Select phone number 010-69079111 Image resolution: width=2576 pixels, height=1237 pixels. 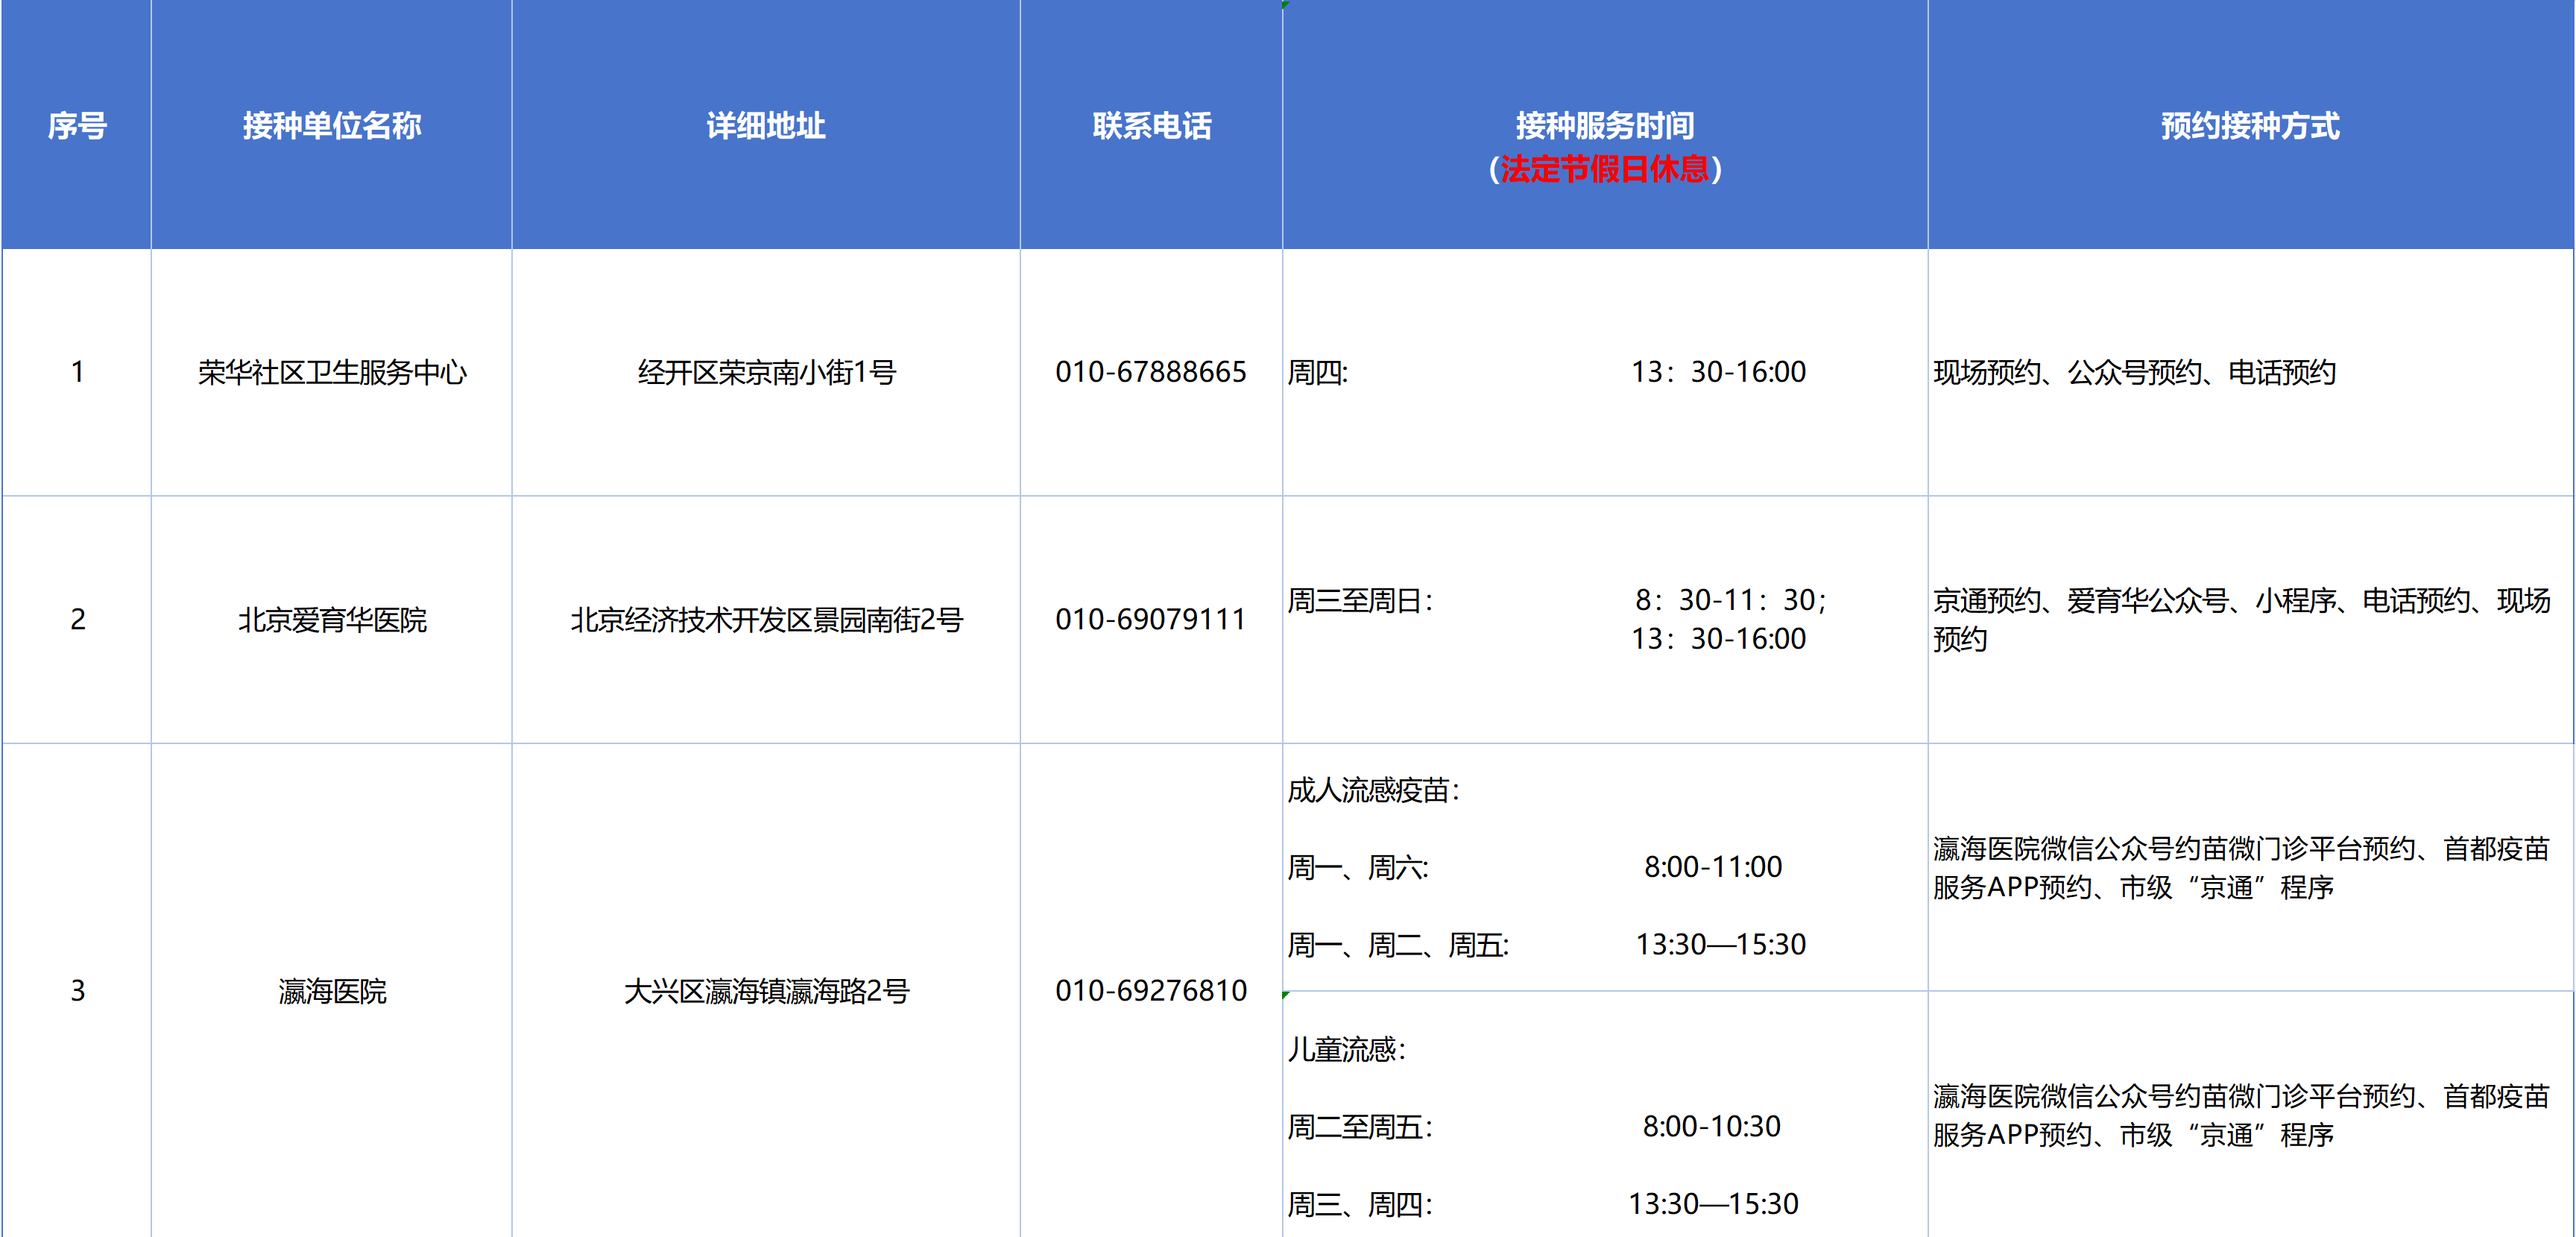pyautogui.click(x=1151, y=619)
